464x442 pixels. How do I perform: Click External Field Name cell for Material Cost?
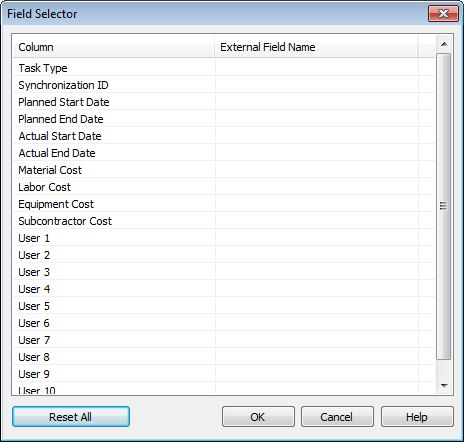coord(317,170)
